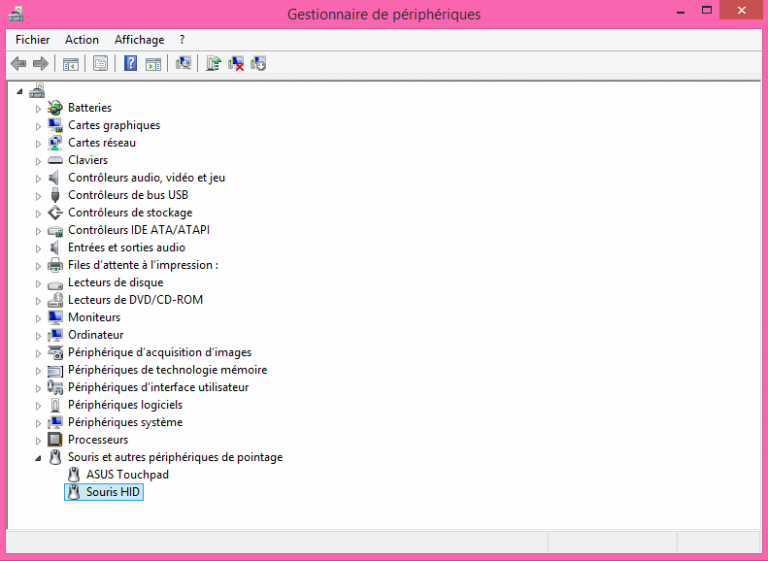This screenshot has height=561, width=768.
Task: Click the Update driver toolbar icon
Action: (x=213, y=64)
